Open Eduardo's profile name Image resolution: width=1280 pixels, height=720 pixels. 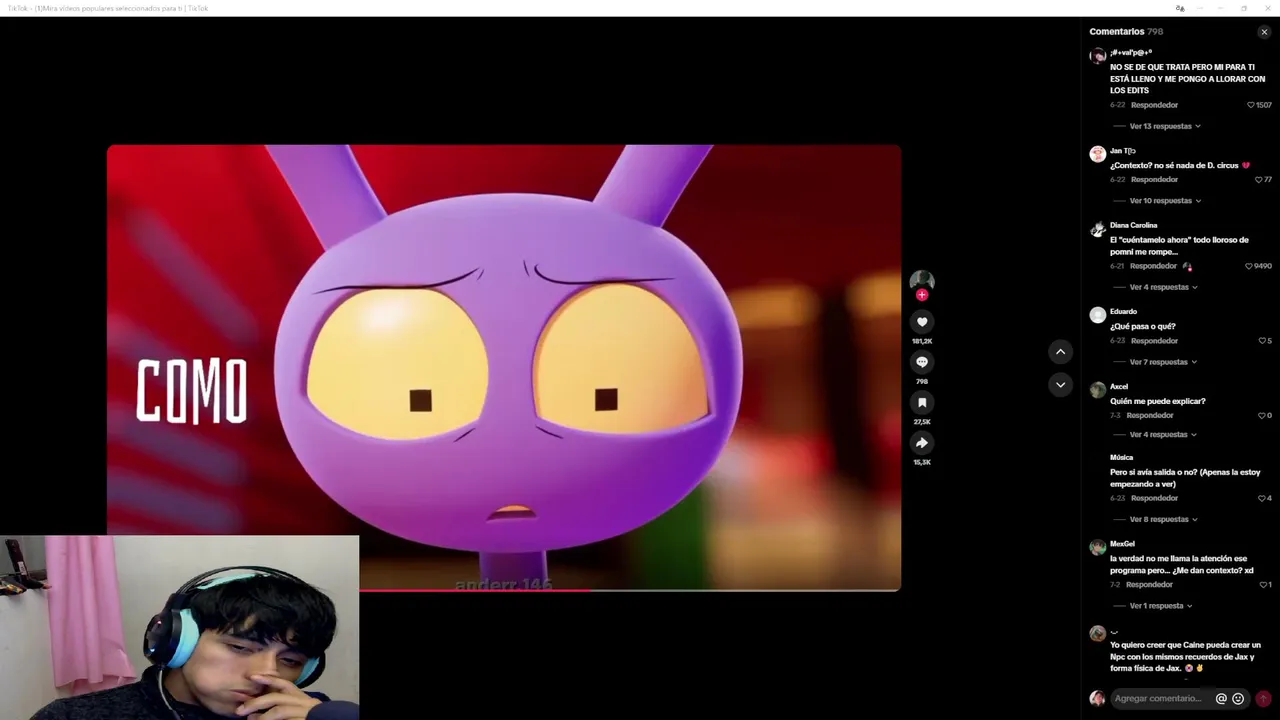(x=1123, y=312)
